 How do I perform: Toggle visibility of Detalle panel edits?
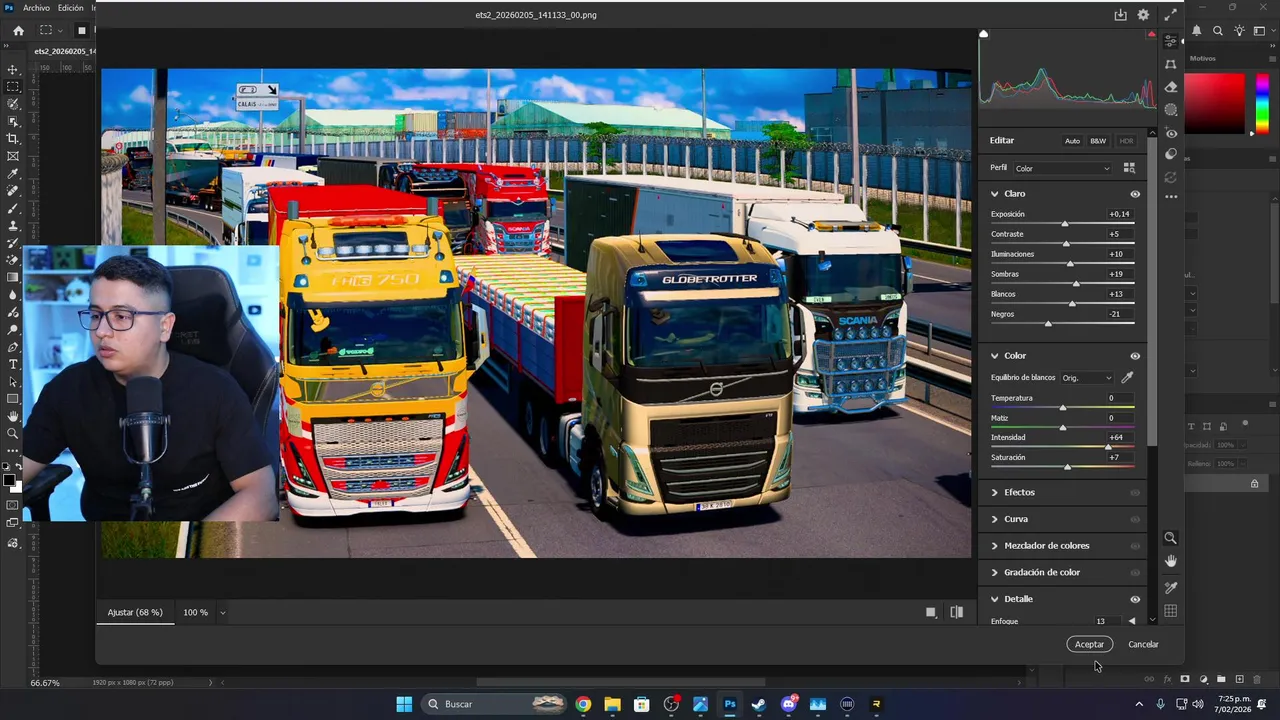click(x=1135, y=599)
